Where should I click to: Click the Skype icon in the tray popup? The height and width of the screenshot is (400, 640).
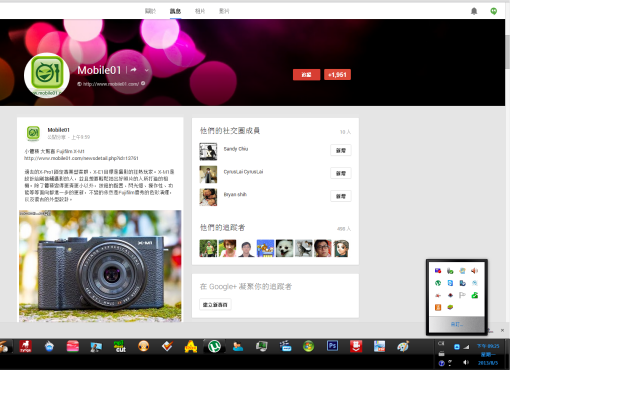[x=450, y=283]
